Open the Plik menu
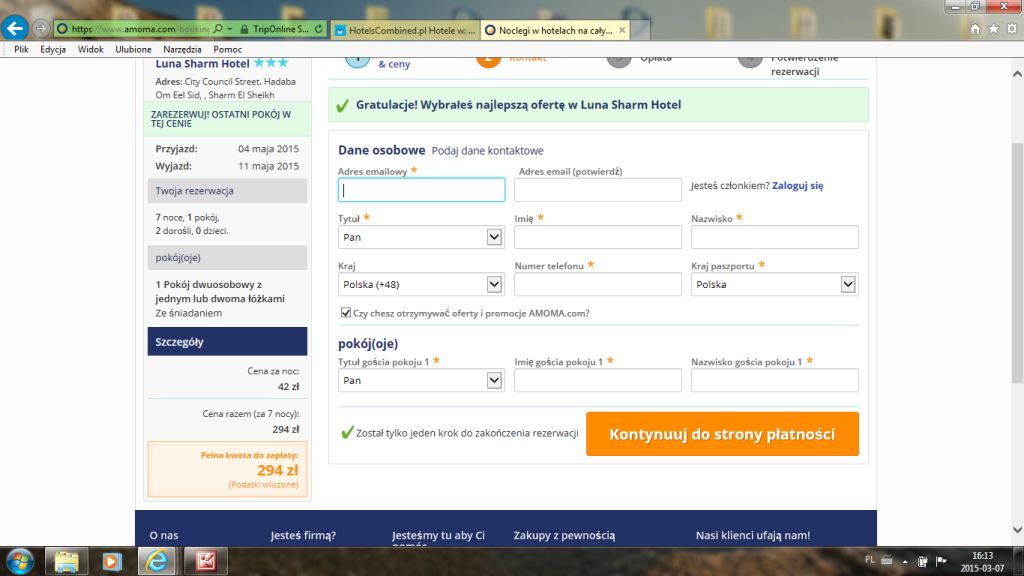The height and width of the screenshot is (576, 1024). point(22,49)
